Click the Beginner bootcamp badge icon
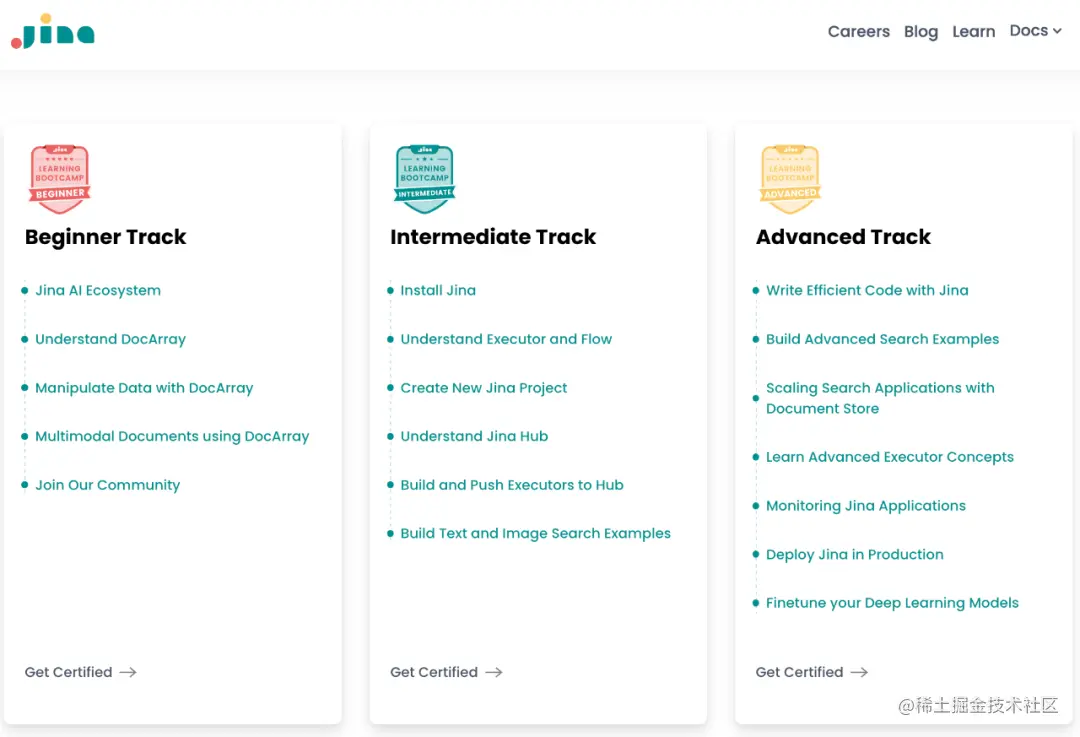Image resolution: width=1080 pixels, height=737 pixels. 60,179
